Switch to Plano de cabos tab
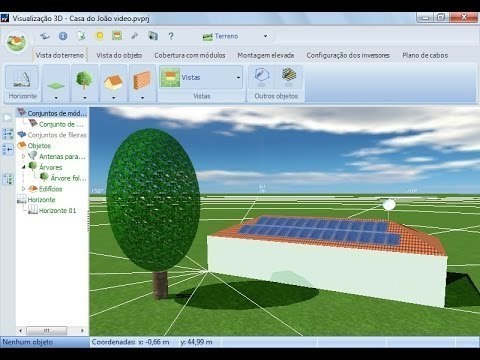This screenshot has width=480, height=360. (425, 55)
